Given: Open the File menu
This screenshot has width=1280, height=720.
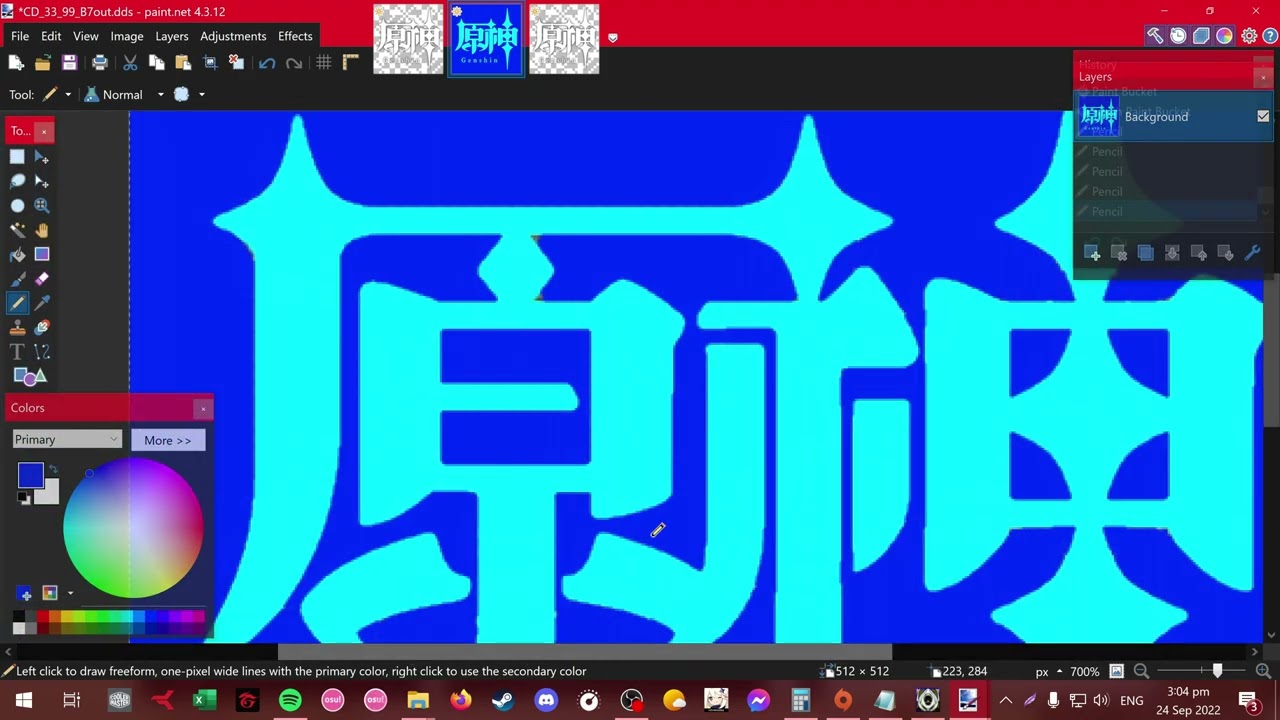Looking at the screenshot, I should (x=20, y=36).
